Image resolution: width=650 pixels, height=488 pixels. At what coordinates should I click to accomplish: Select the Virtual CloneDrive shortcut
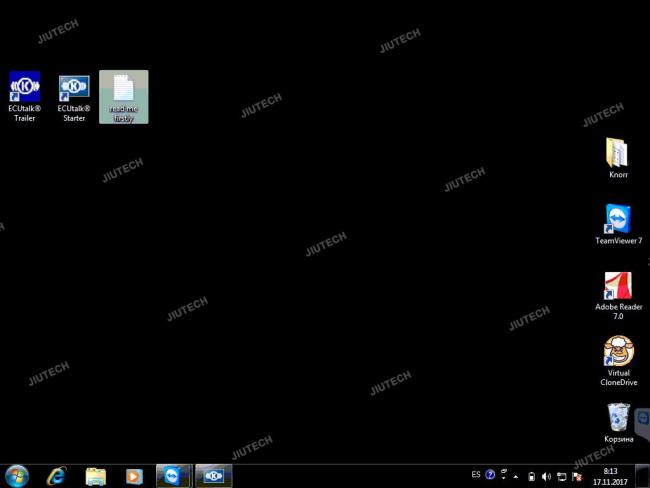click(618, 361)
